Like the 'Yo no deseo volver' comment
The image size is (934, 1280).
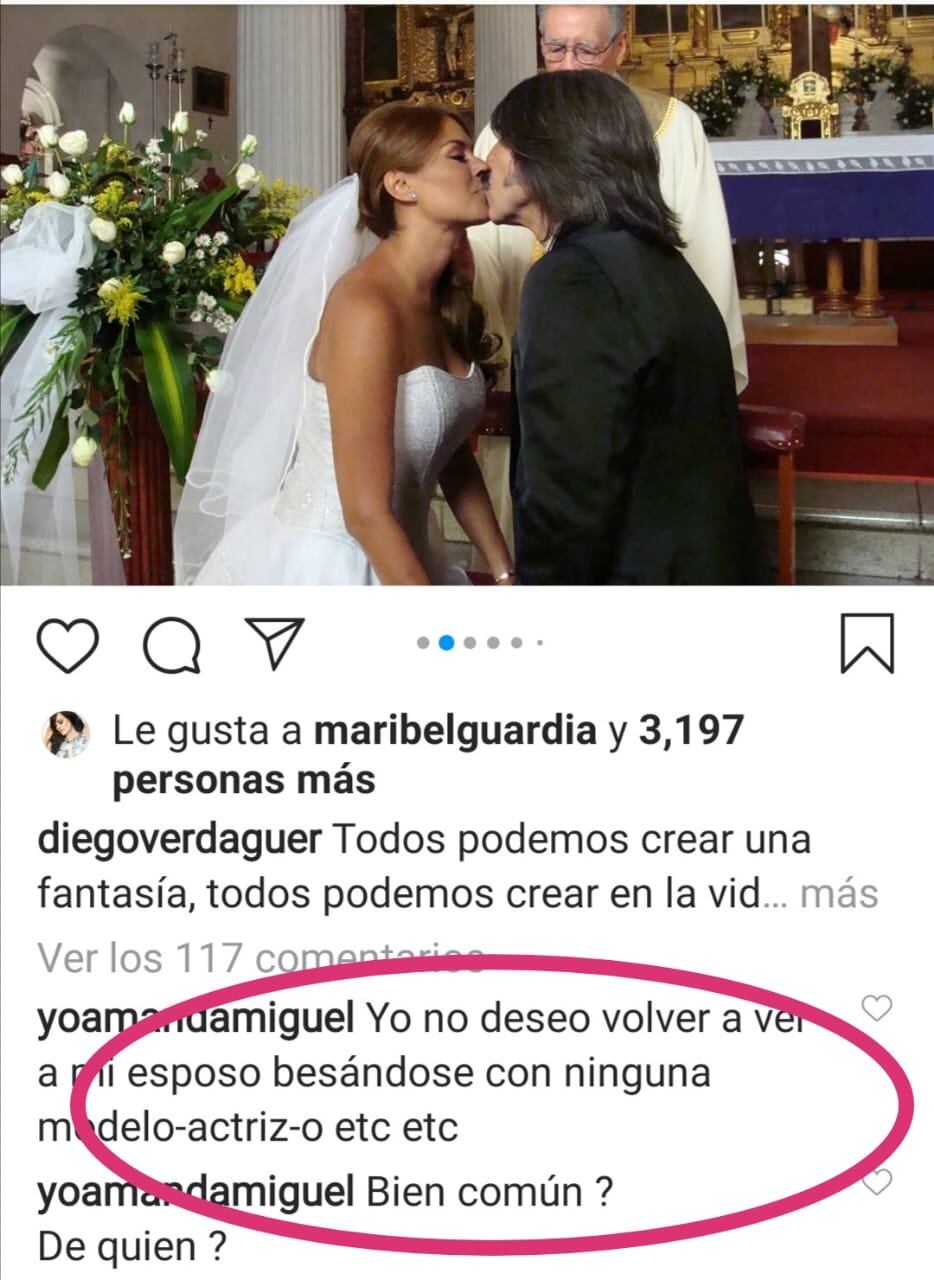[877, 1009]
